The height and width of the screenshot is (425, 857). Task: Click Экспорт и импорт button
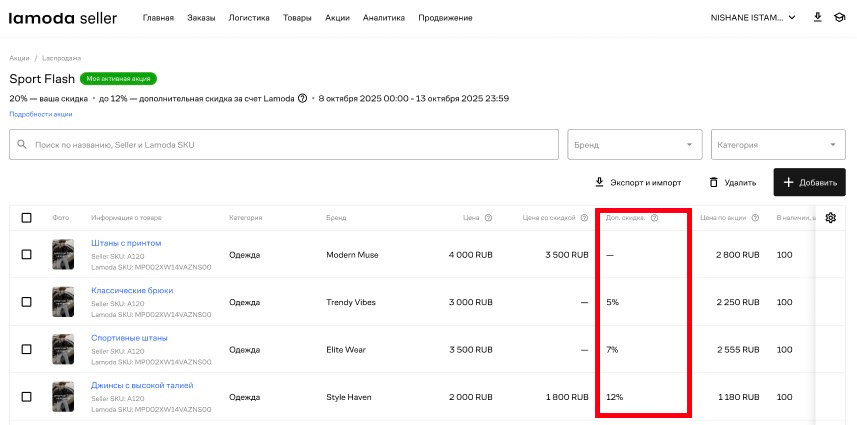click(x=638, y=183)
